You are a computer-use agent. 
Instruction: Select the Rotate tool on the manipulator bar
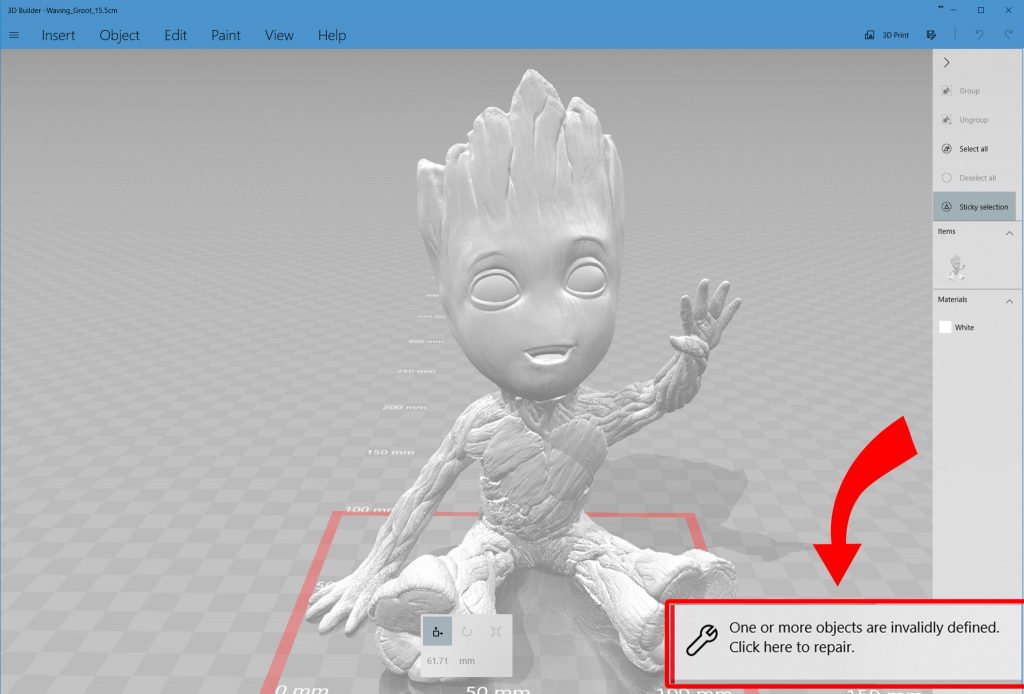pos(467,630)
